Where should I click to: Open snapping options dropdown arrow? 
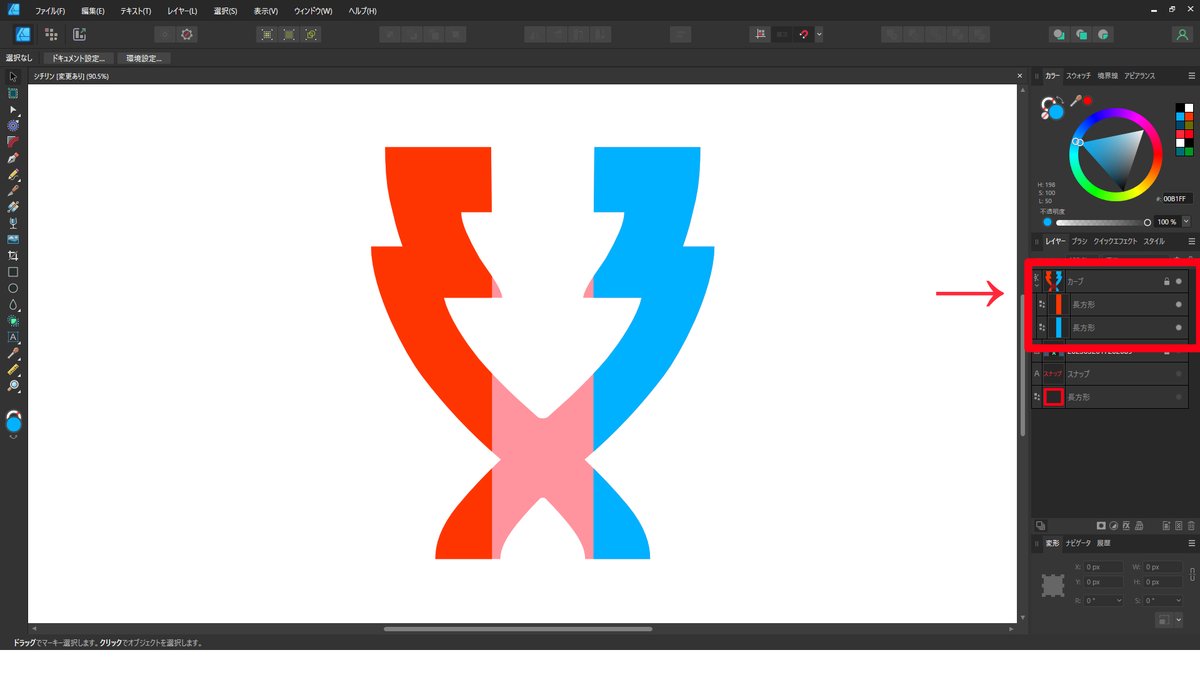pos(819,33)
